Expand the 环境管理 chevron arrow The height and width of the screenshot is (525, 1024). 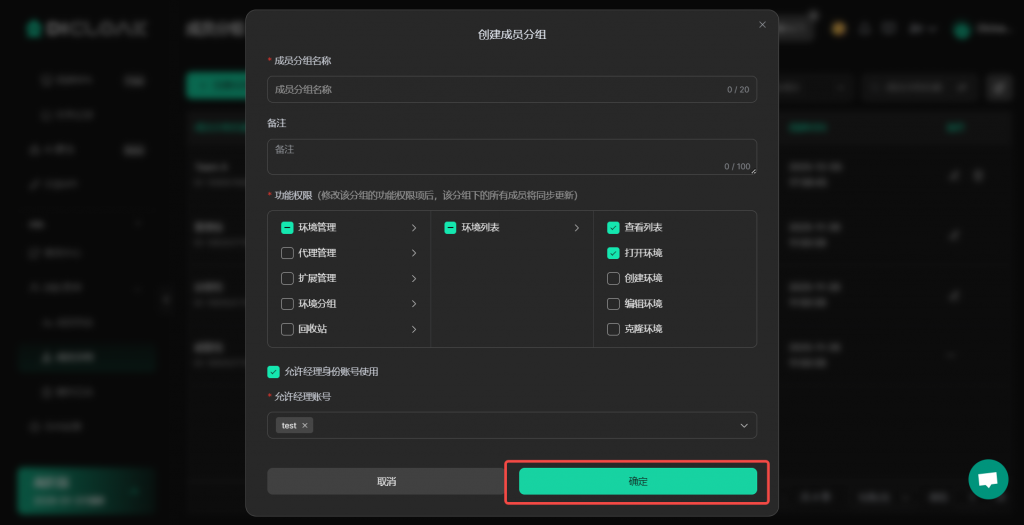pos(414,228)
